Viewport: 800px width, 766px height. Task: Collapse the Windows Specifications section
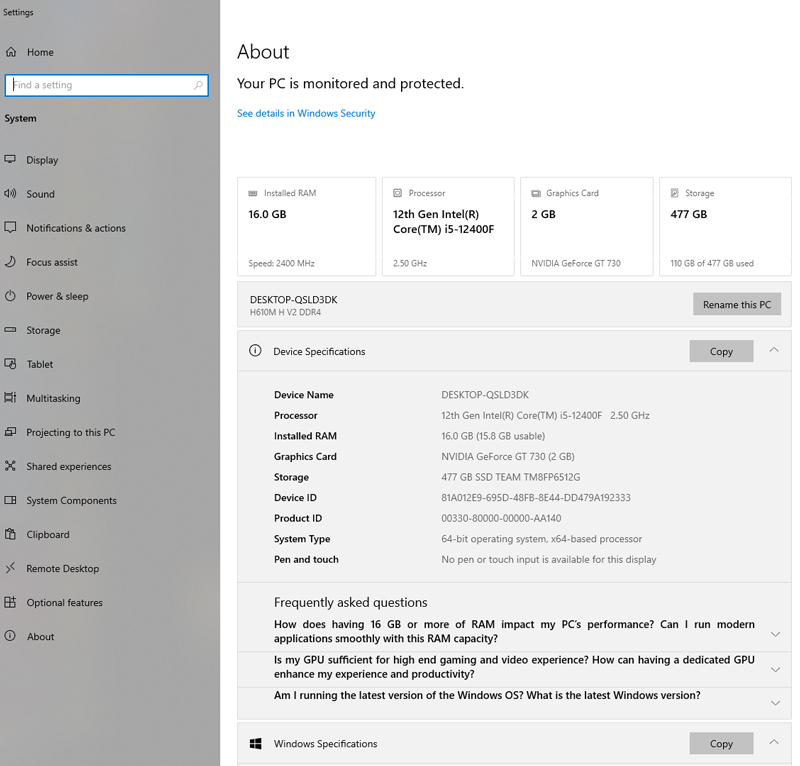click(x=774, y=743)
